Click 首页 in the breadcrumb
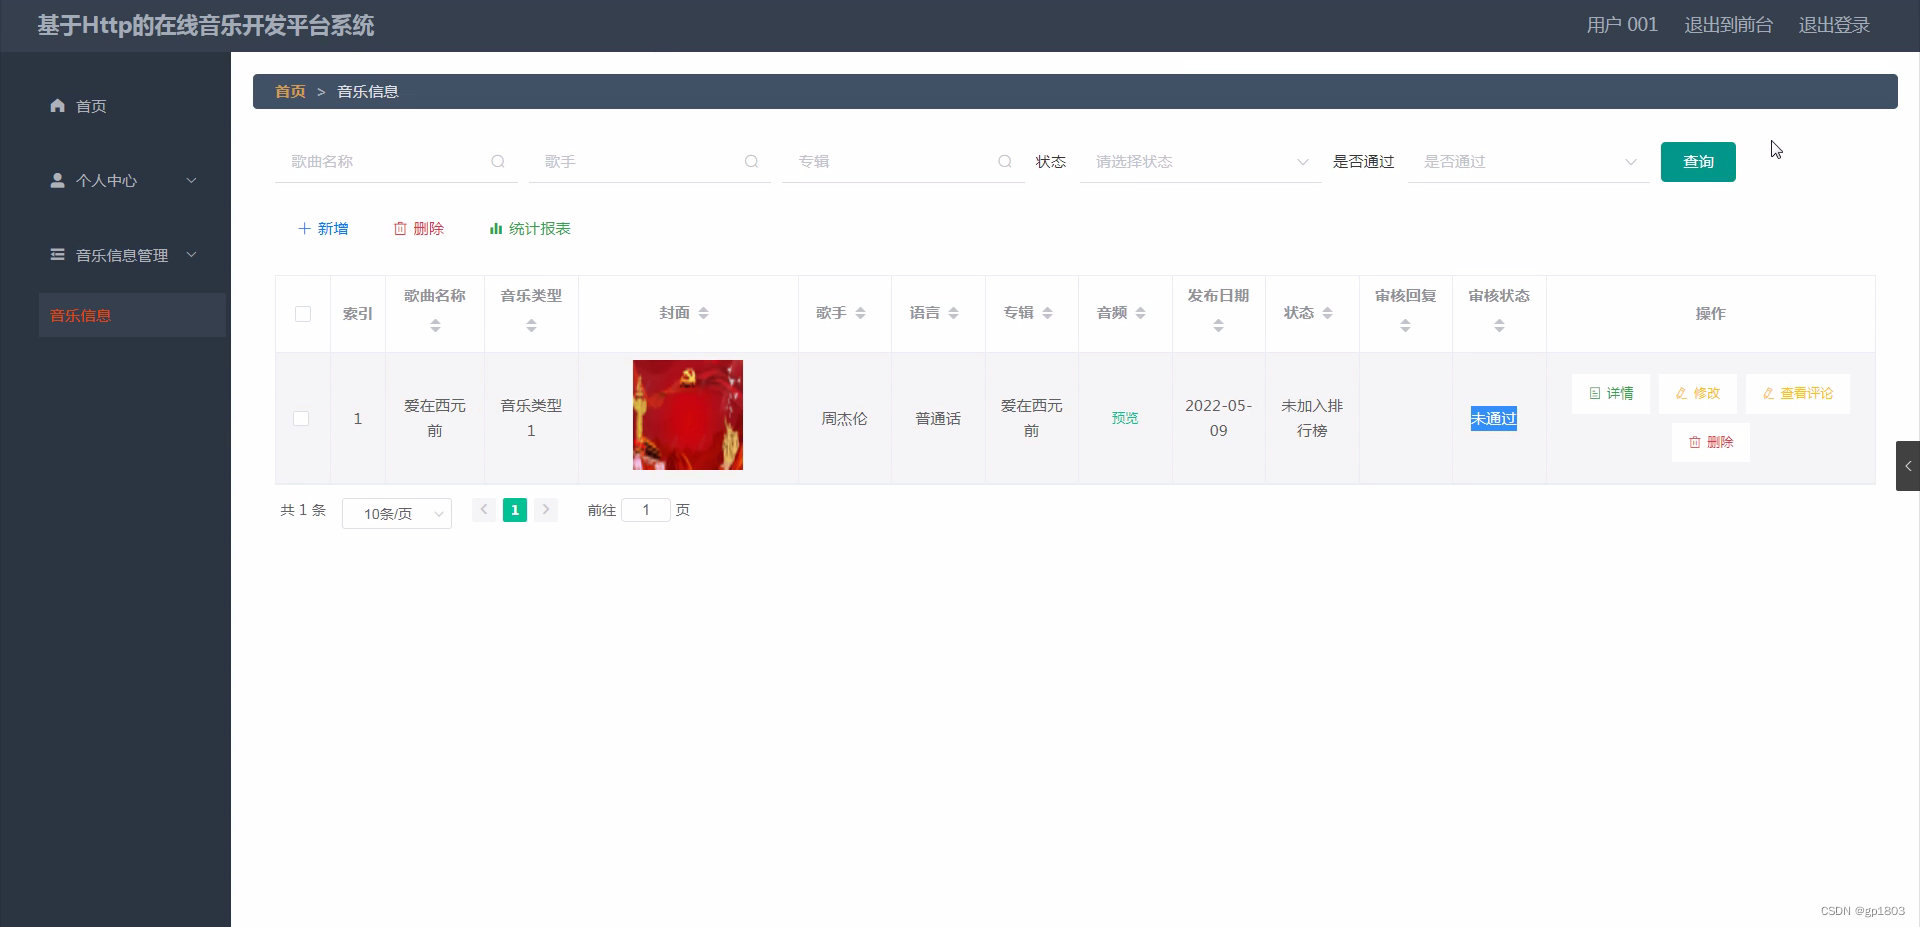Image resolution: width=1920 pixels, height=927 pixels. (x=290, y=91)
